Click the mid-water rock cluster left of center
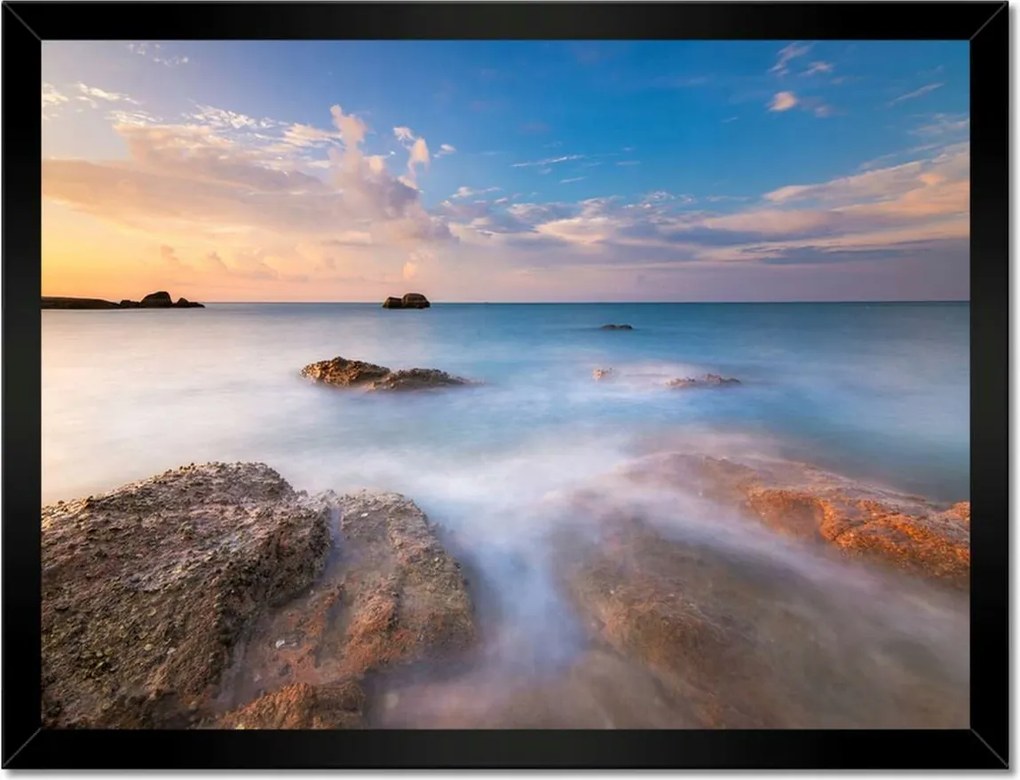 coord(380,375)
